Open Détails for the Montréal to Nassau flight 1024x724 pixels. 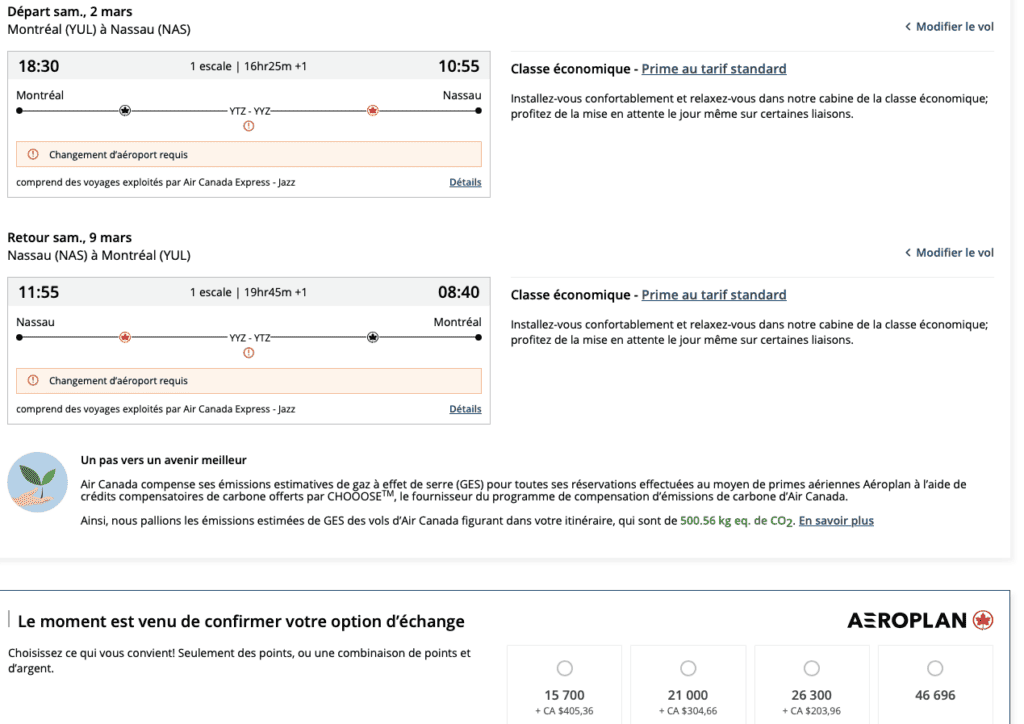coord(465,183)
